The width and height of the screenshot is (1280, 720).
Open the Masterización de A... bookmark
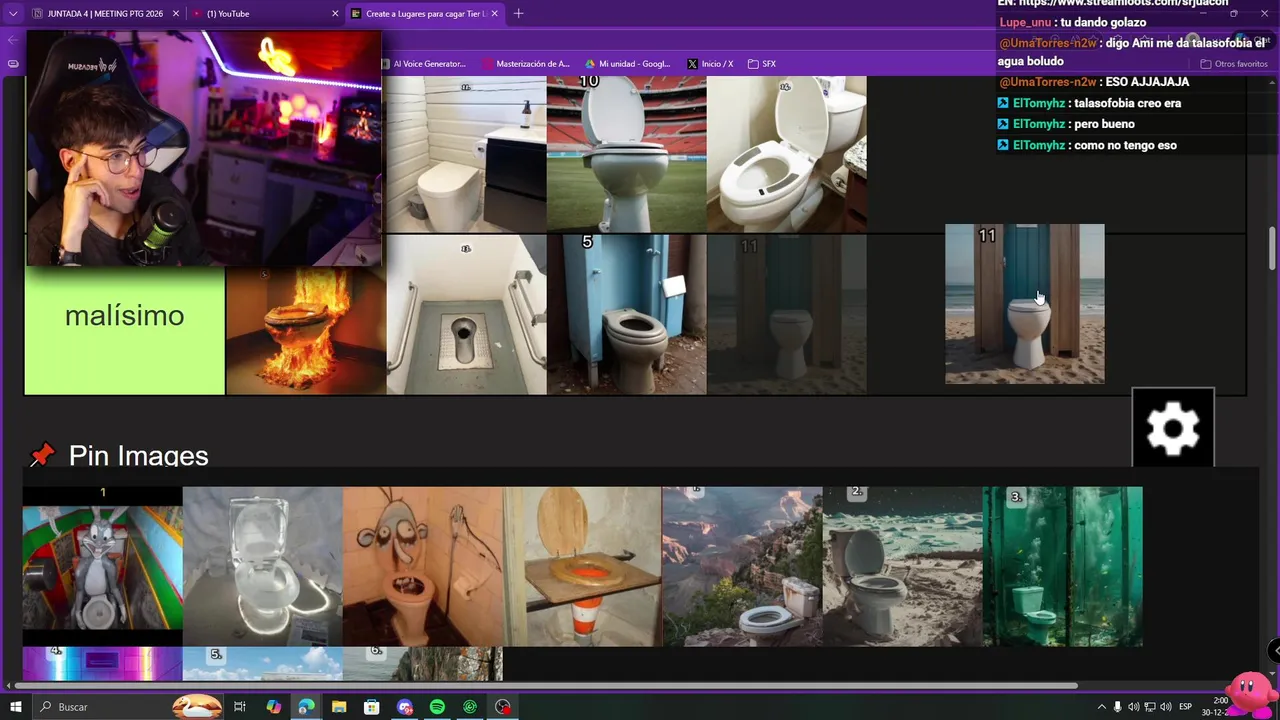[x=526, y=64]
